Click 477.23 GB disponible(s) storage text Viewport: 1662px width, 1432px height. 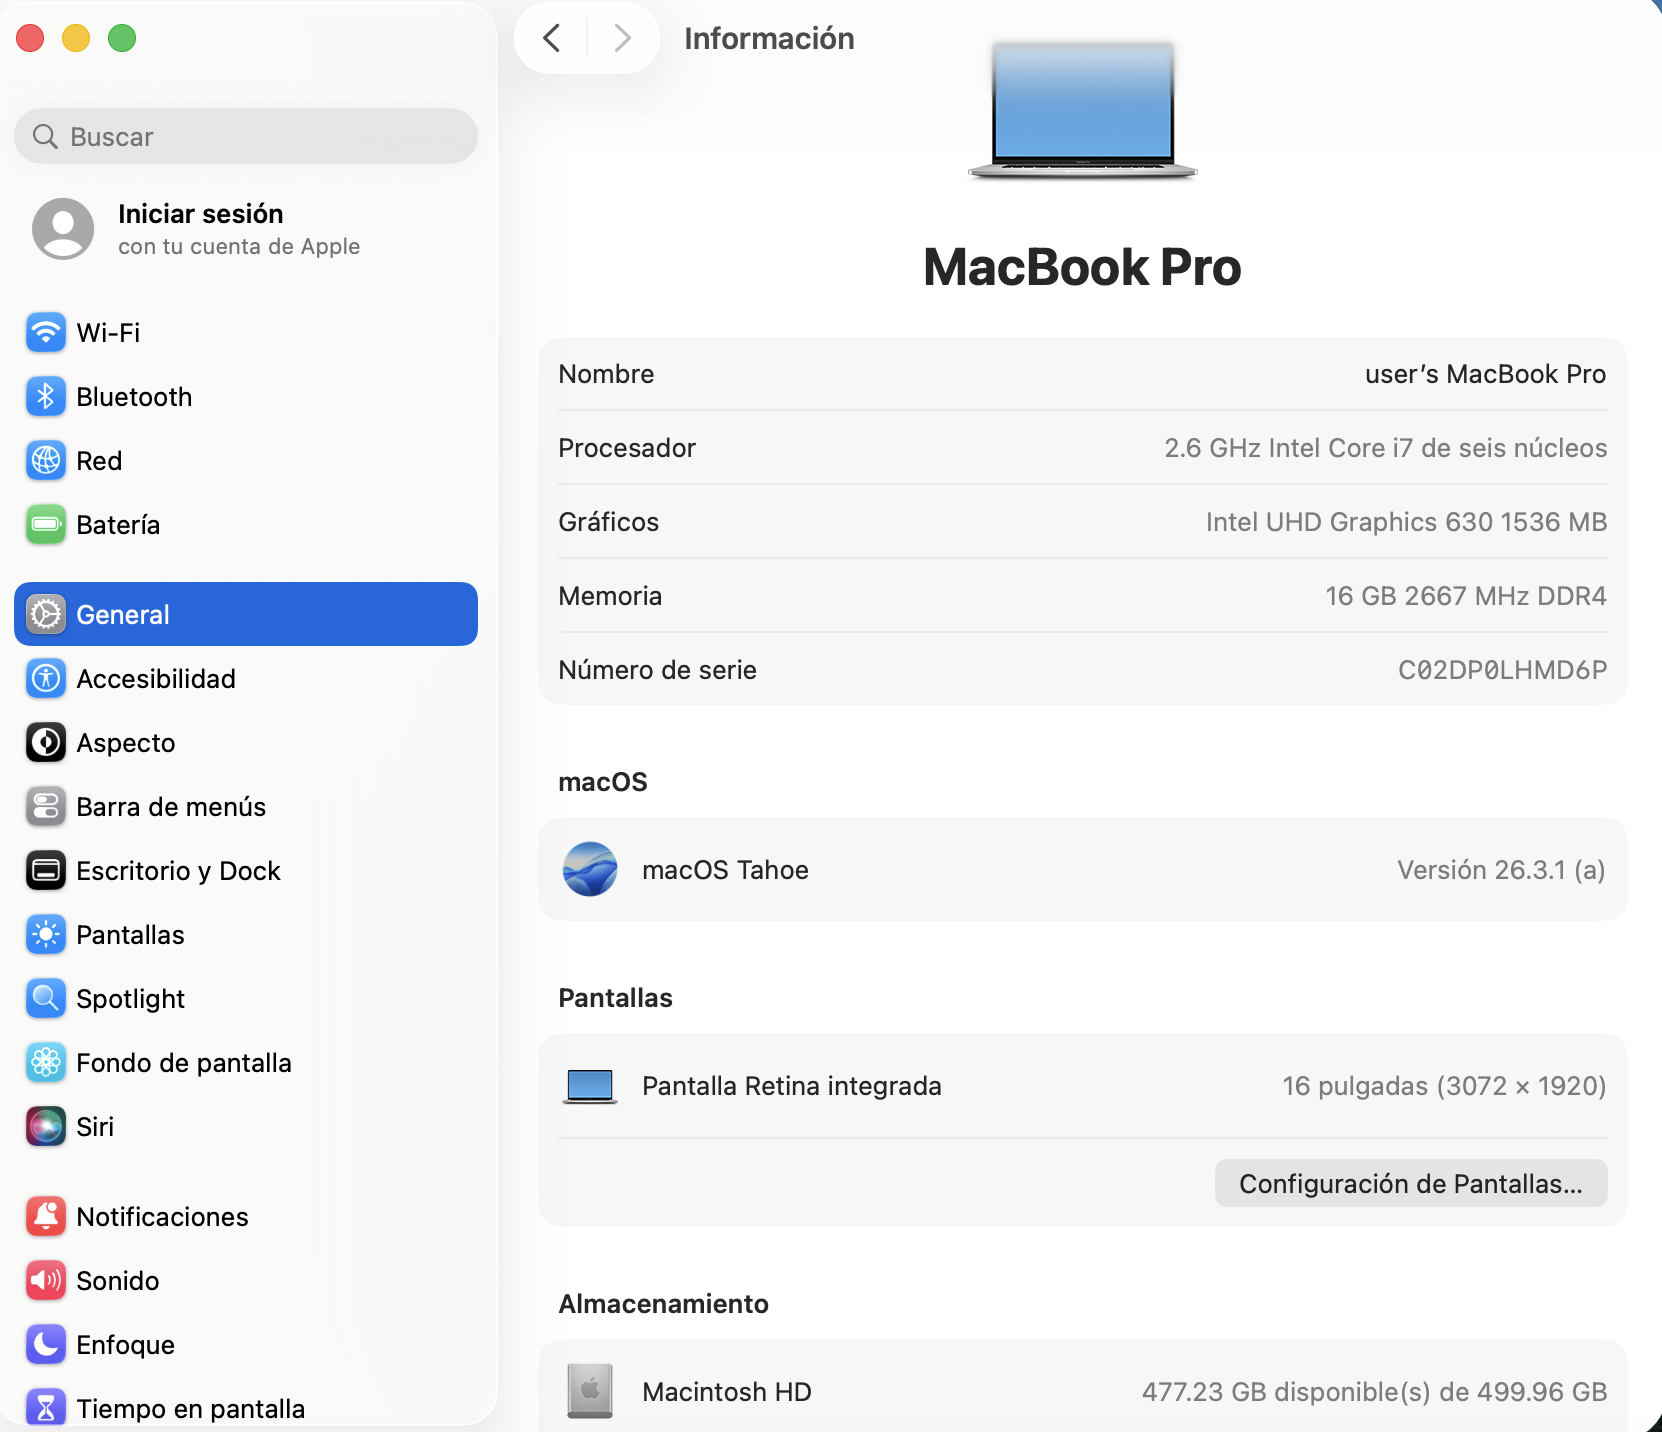click(1374, 1392)
